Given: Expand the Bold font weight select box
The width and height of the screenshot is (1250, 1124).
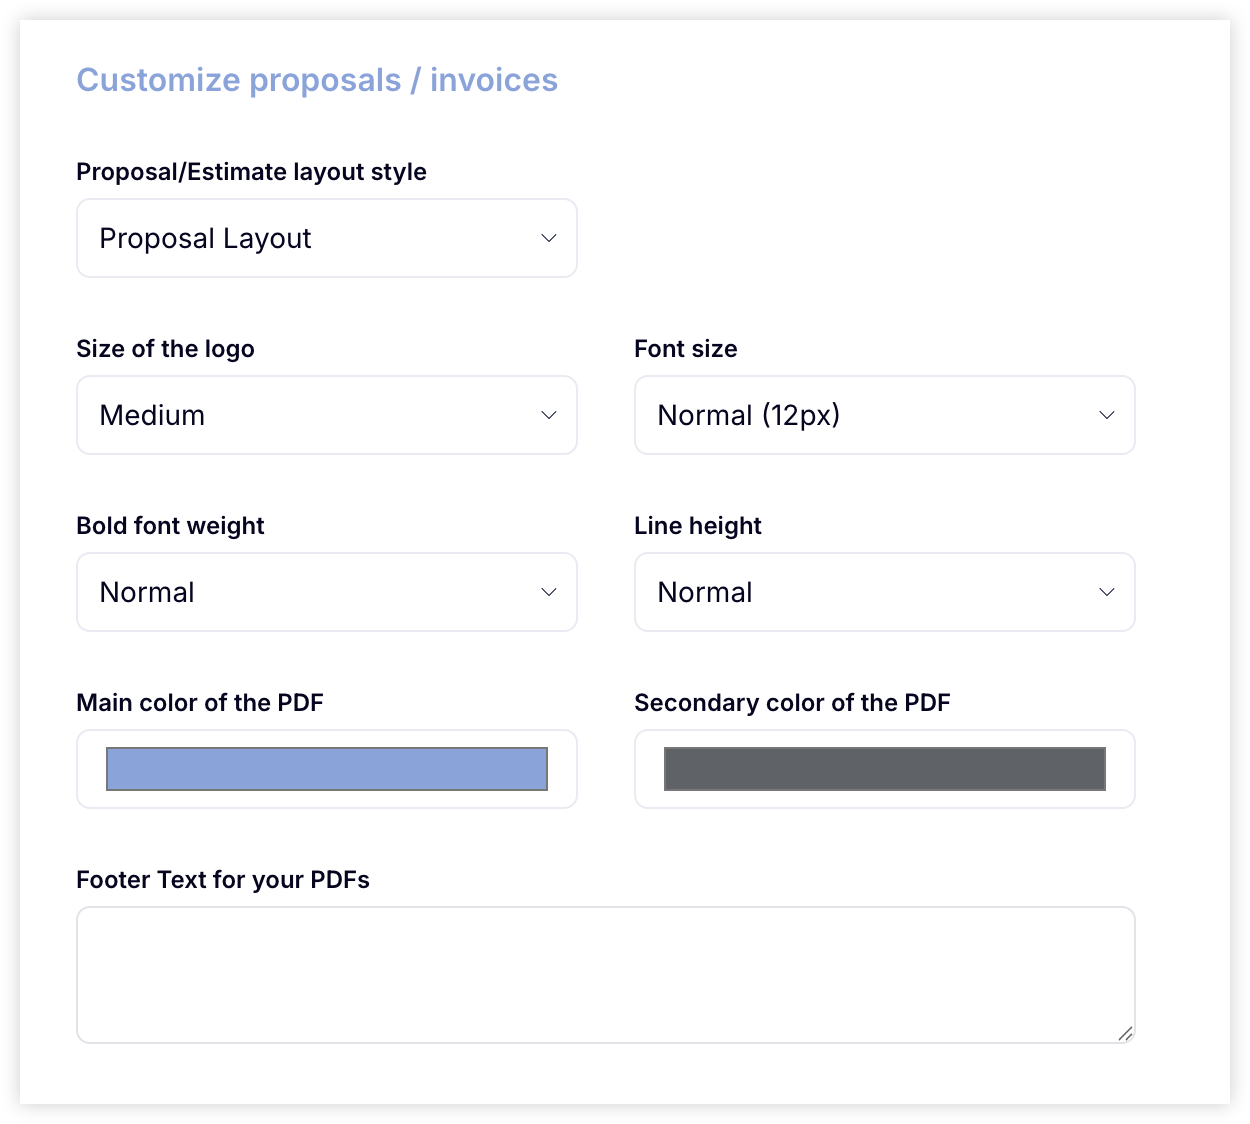Looking at the screenshot, I should pyautogui.click(x=327, y=592).
